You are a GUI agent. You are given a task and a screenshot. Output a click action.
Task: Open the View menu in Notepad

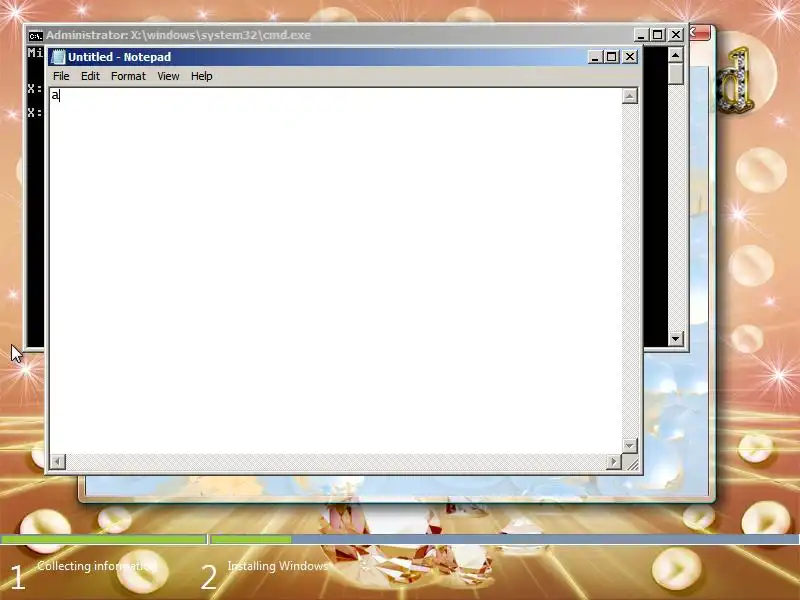coord(168,76)
